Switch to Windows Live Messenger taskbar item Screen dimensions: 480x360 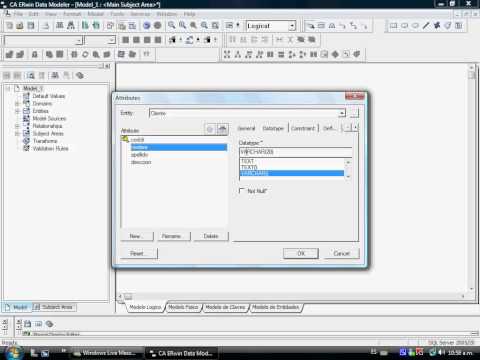click(108, 353)
